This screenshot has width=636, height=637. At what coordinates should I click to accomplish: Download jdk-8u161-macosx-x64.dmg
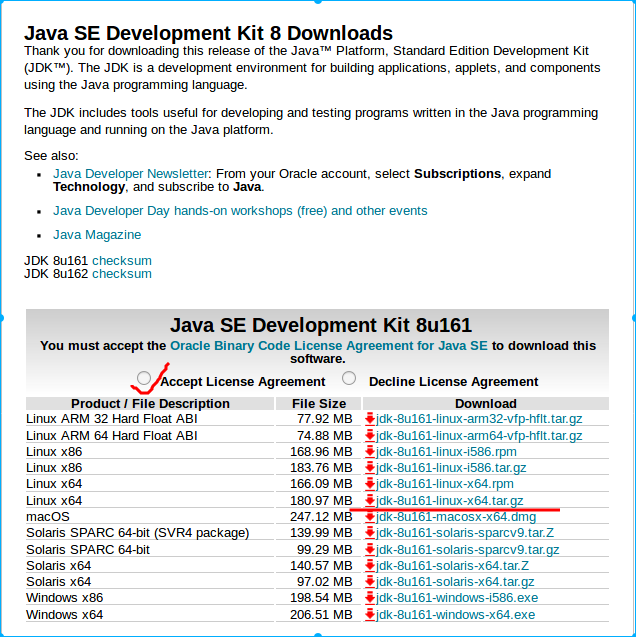pyautogui.click(x=456, y=517)
